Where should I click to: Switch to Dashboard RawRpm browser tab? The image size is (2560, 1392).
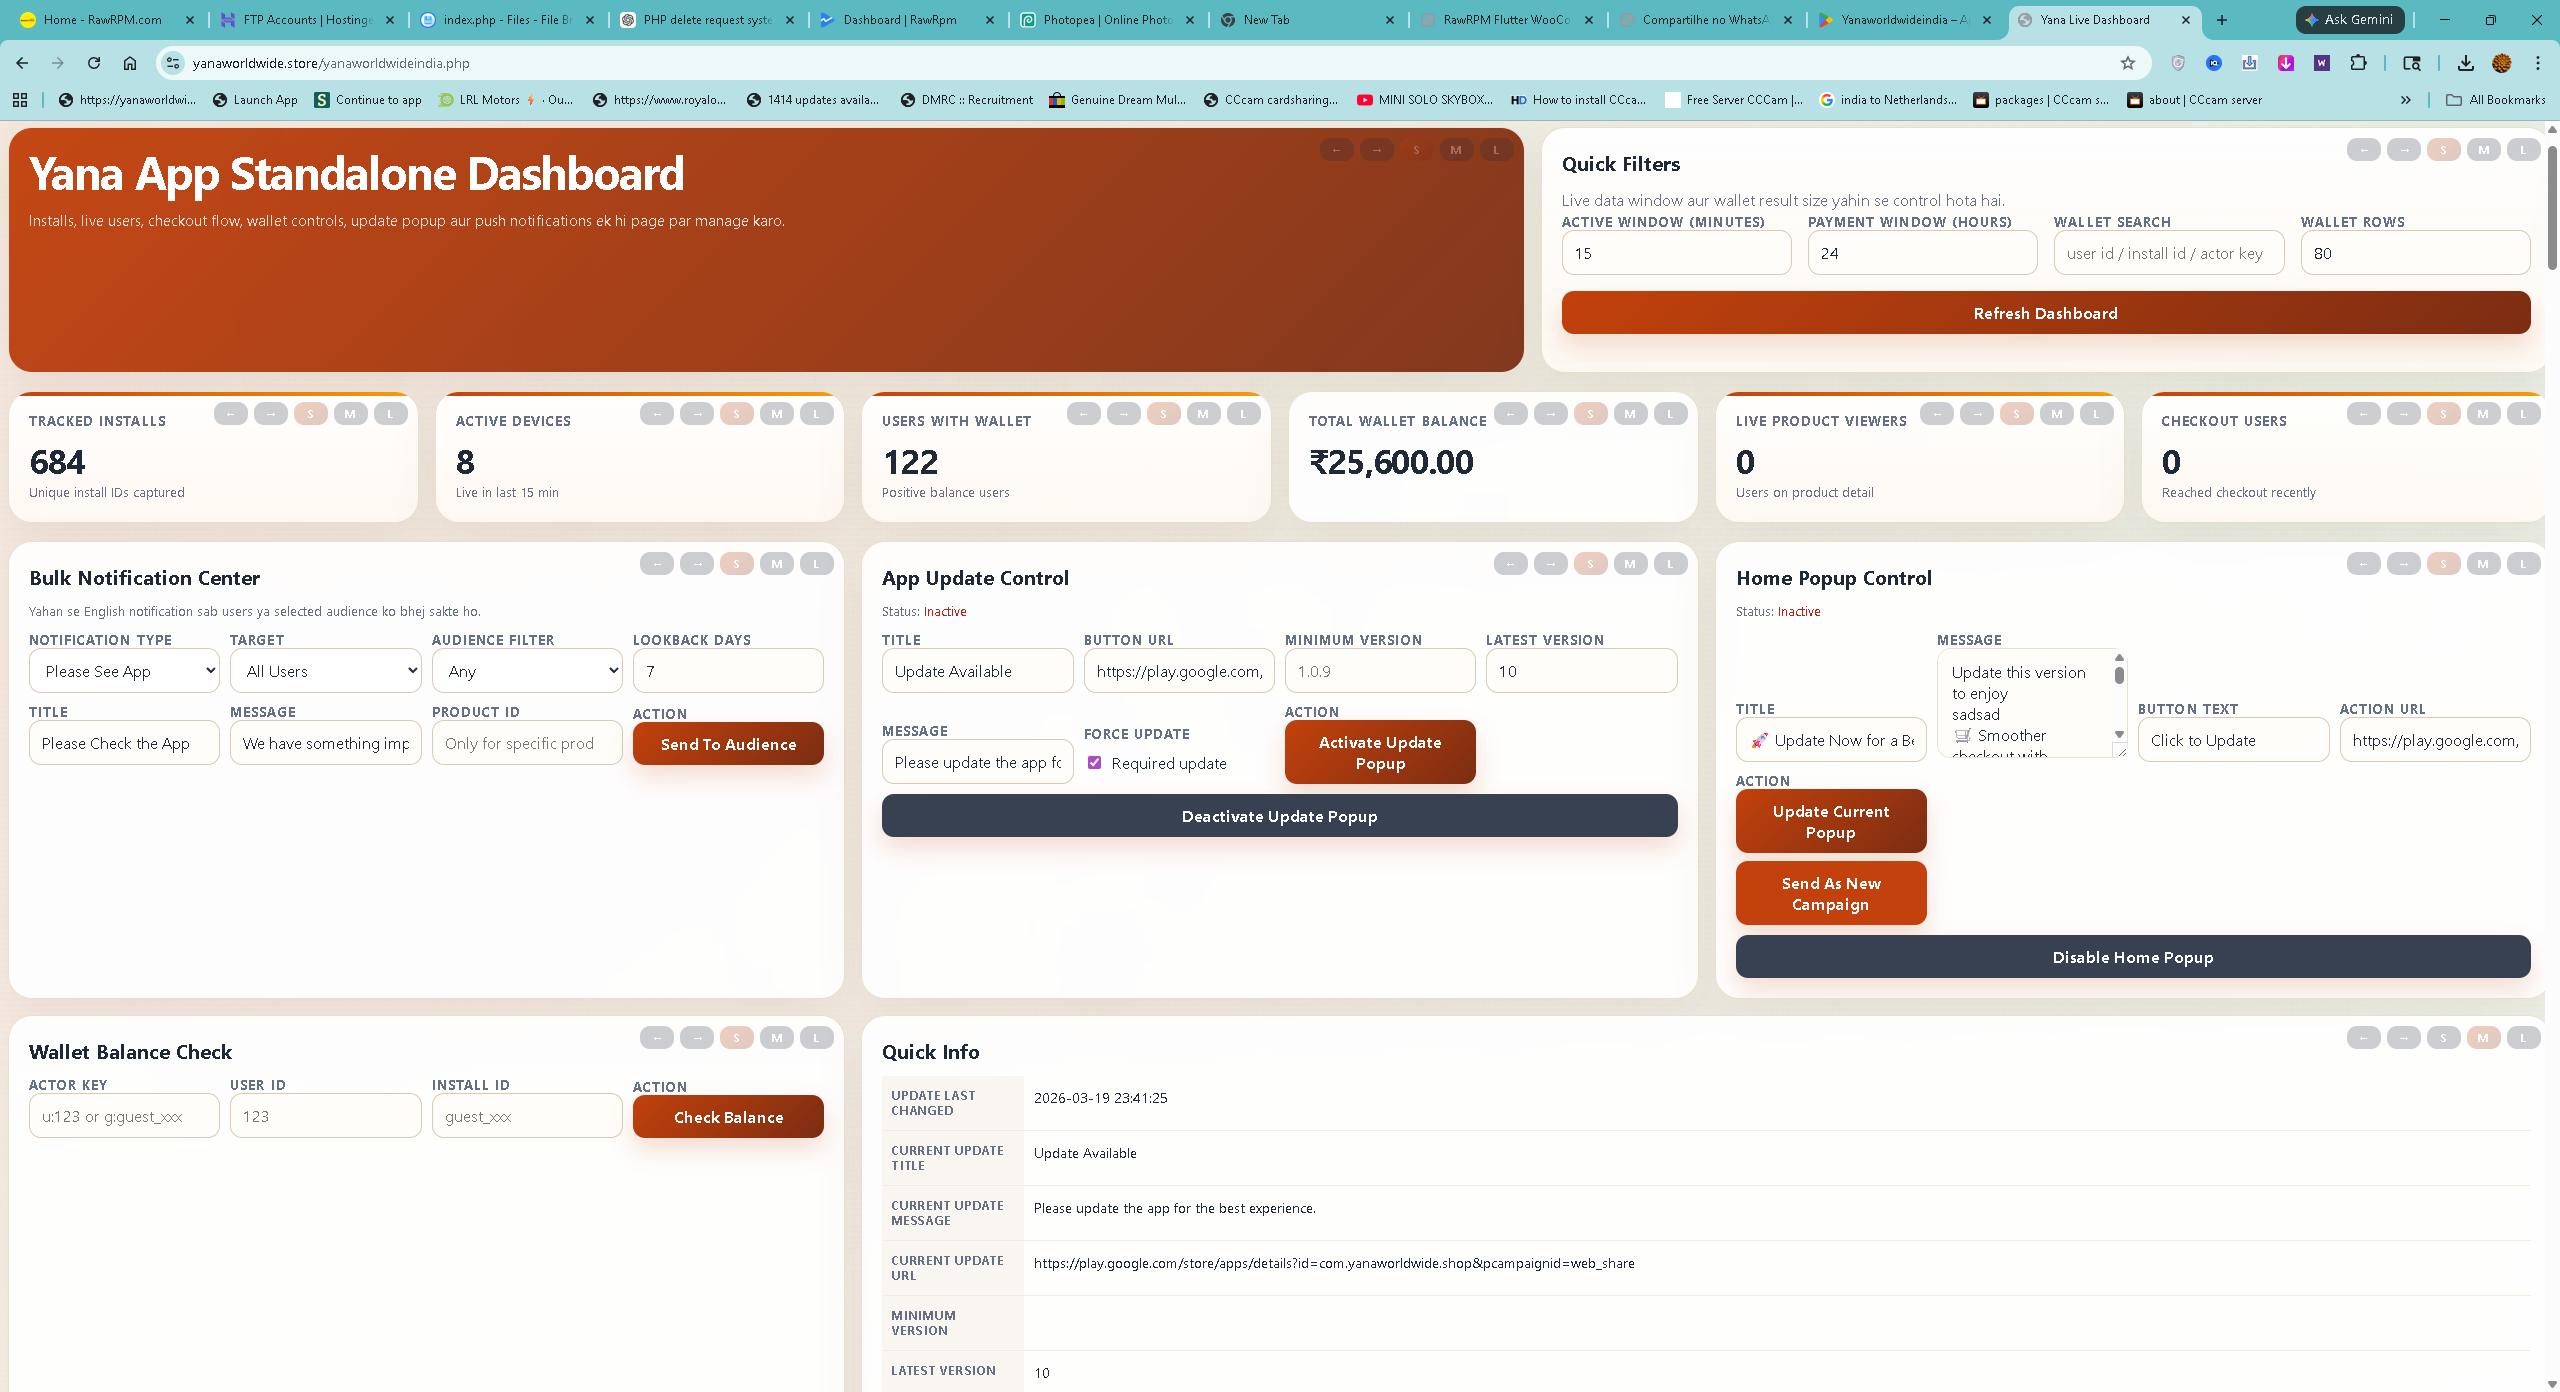point(900,20)
